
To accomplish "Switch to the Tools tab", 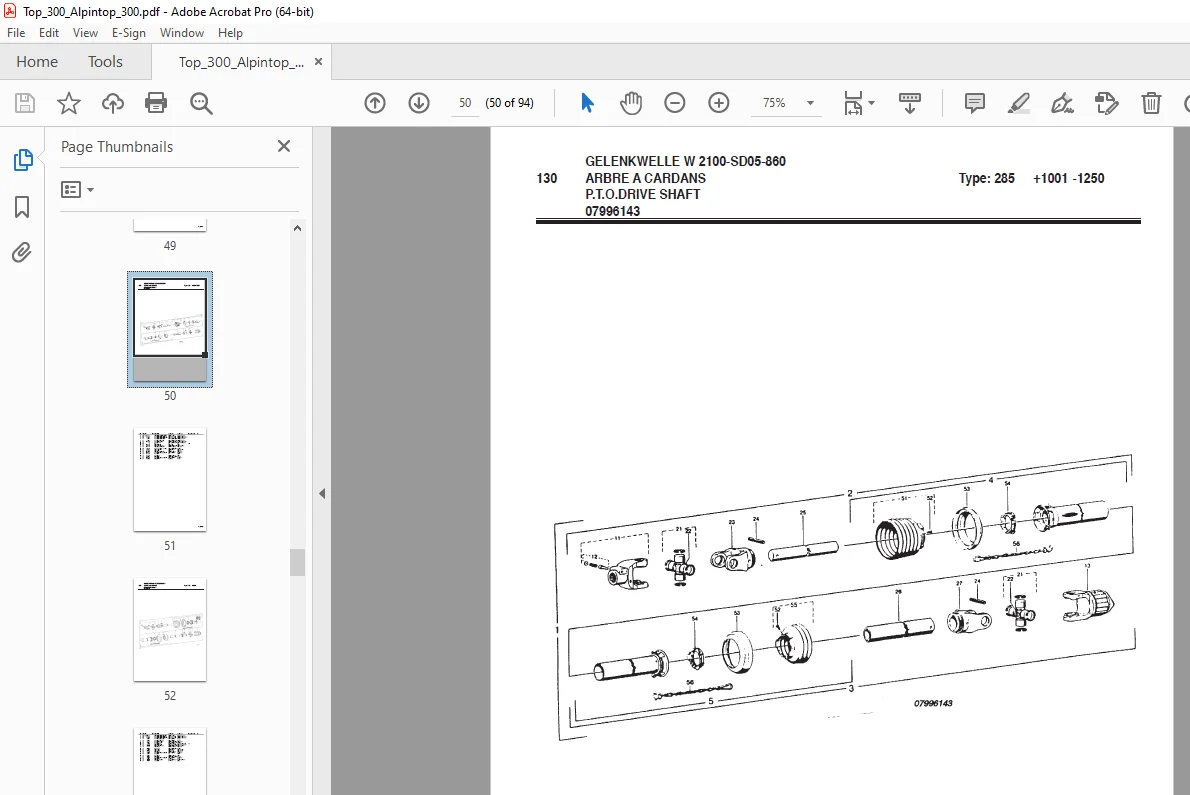I will (x=105, y=61).
